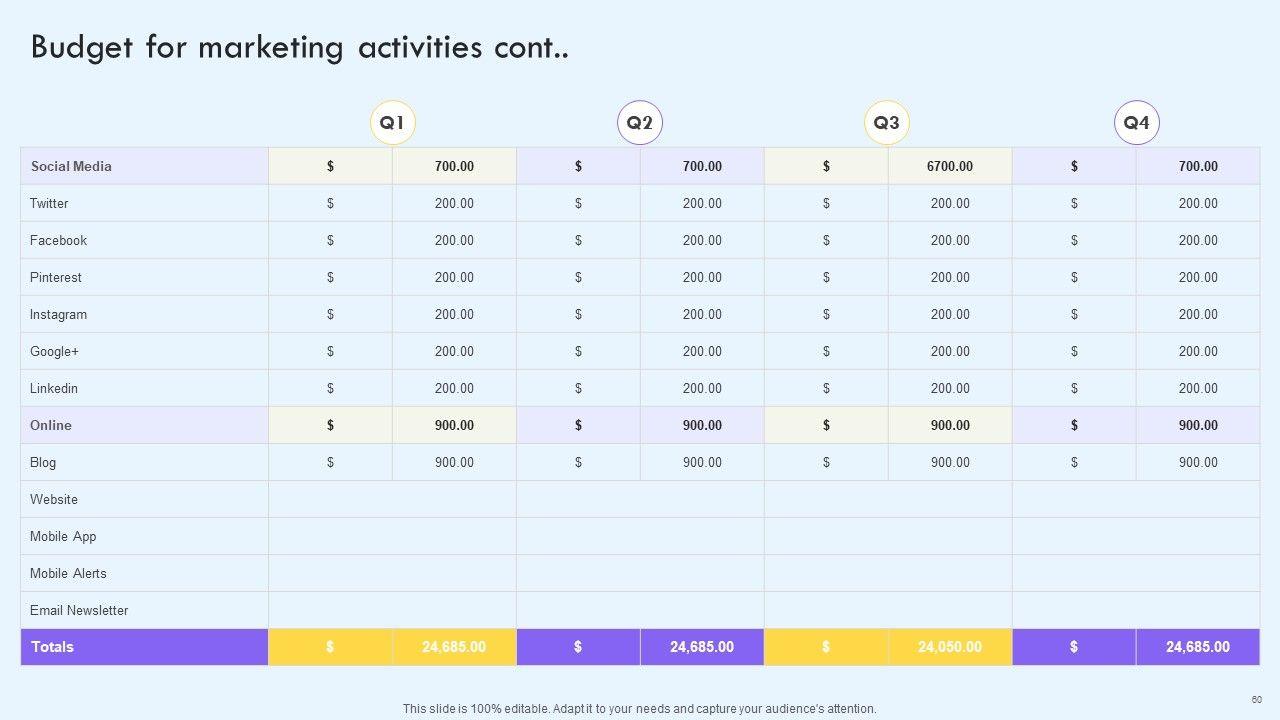Select the empty Q2 Website cell
This screenshot has width=1280, height=720.
[x=640, y=499]
